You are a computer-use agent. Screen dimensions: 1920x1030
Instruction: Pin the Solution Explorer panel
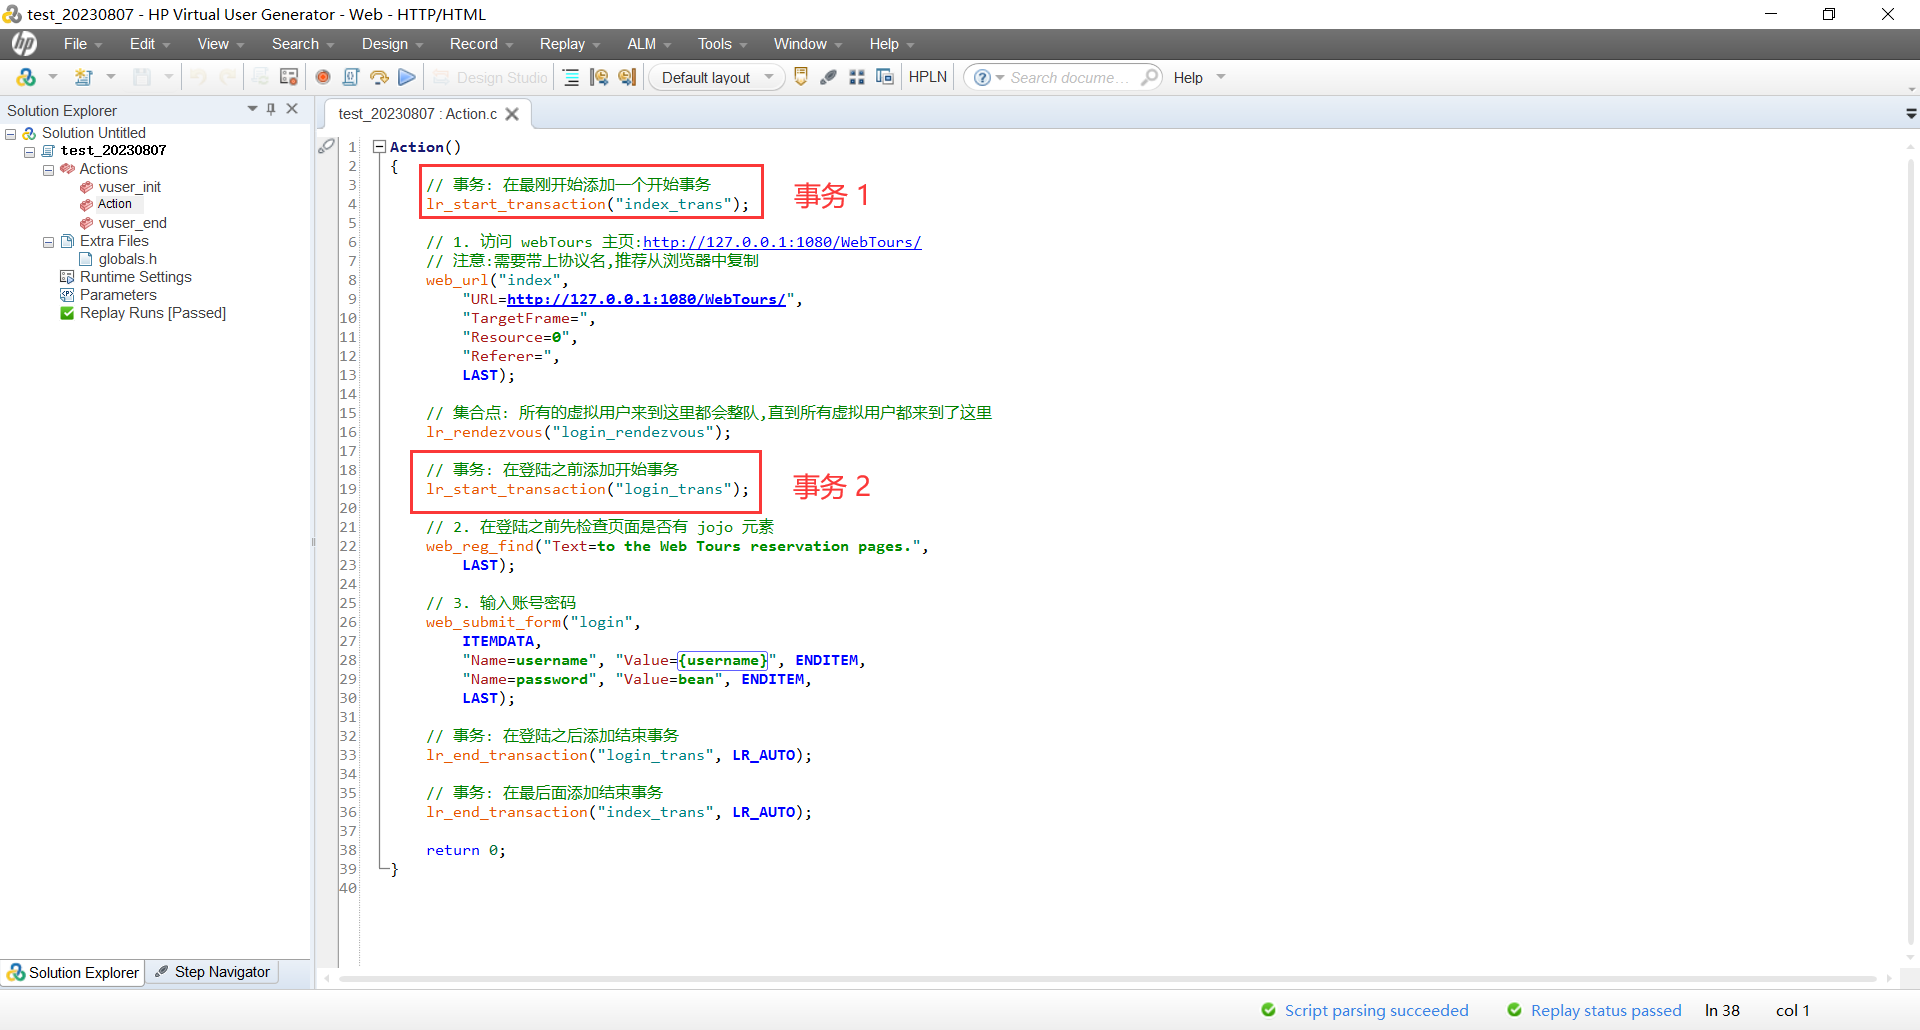click(x=271, y=109)
